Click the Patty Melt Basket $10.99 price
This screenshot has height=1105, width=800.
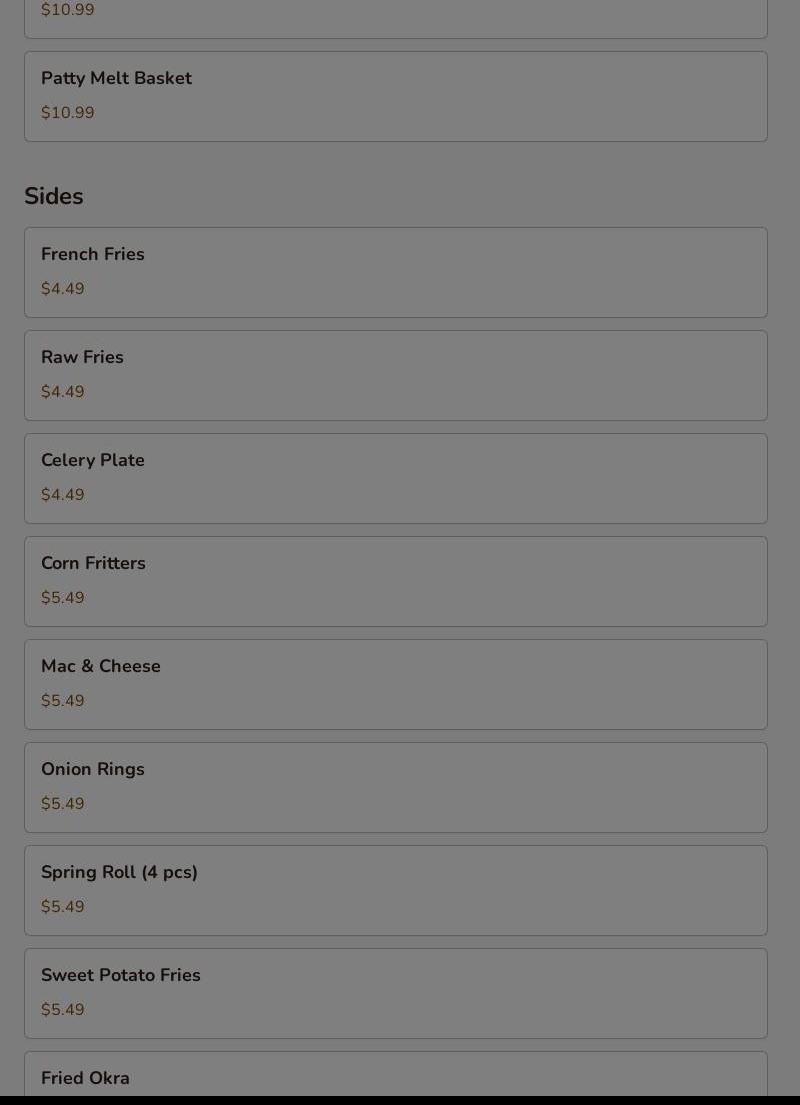point(68,113)
